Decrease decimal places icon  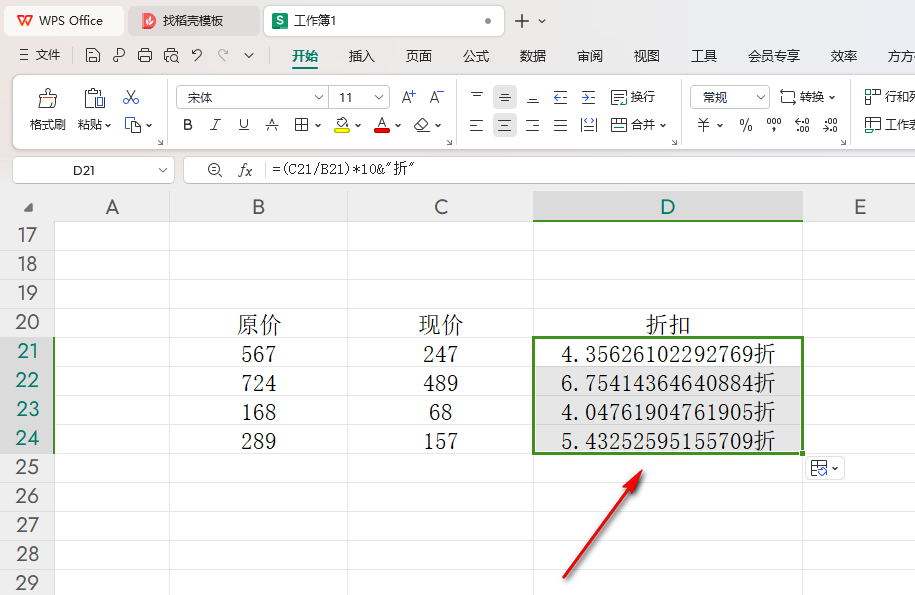click(x=830, y=125)
